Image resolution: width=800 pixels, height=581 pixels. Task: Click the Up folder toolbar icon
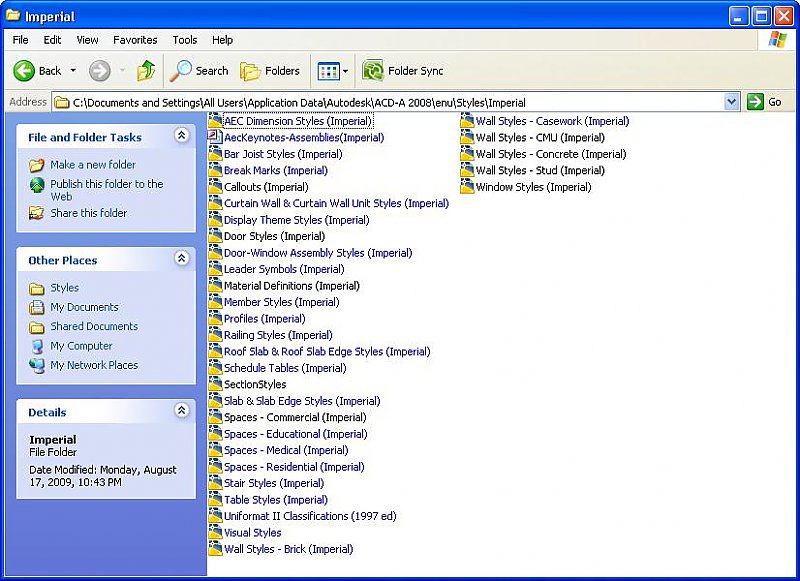[146, 71]
